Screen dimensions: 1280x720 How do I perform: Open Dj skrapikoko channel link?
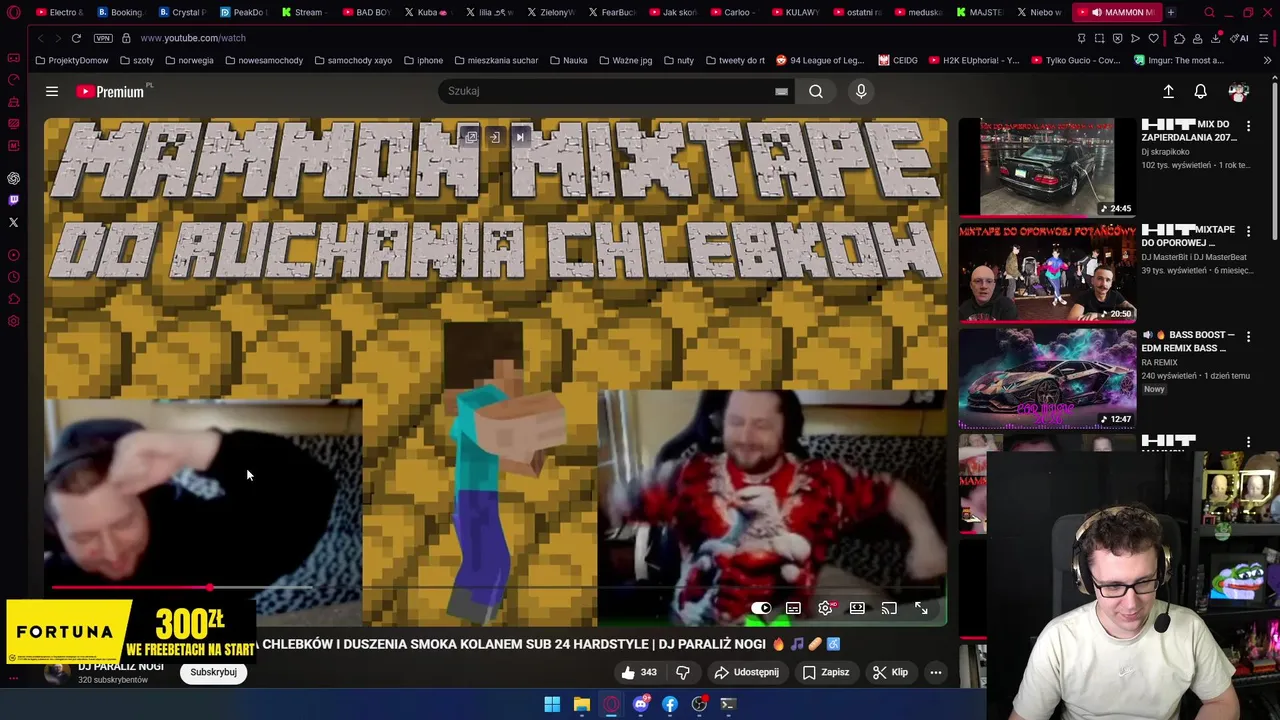tap(1165, 152)
